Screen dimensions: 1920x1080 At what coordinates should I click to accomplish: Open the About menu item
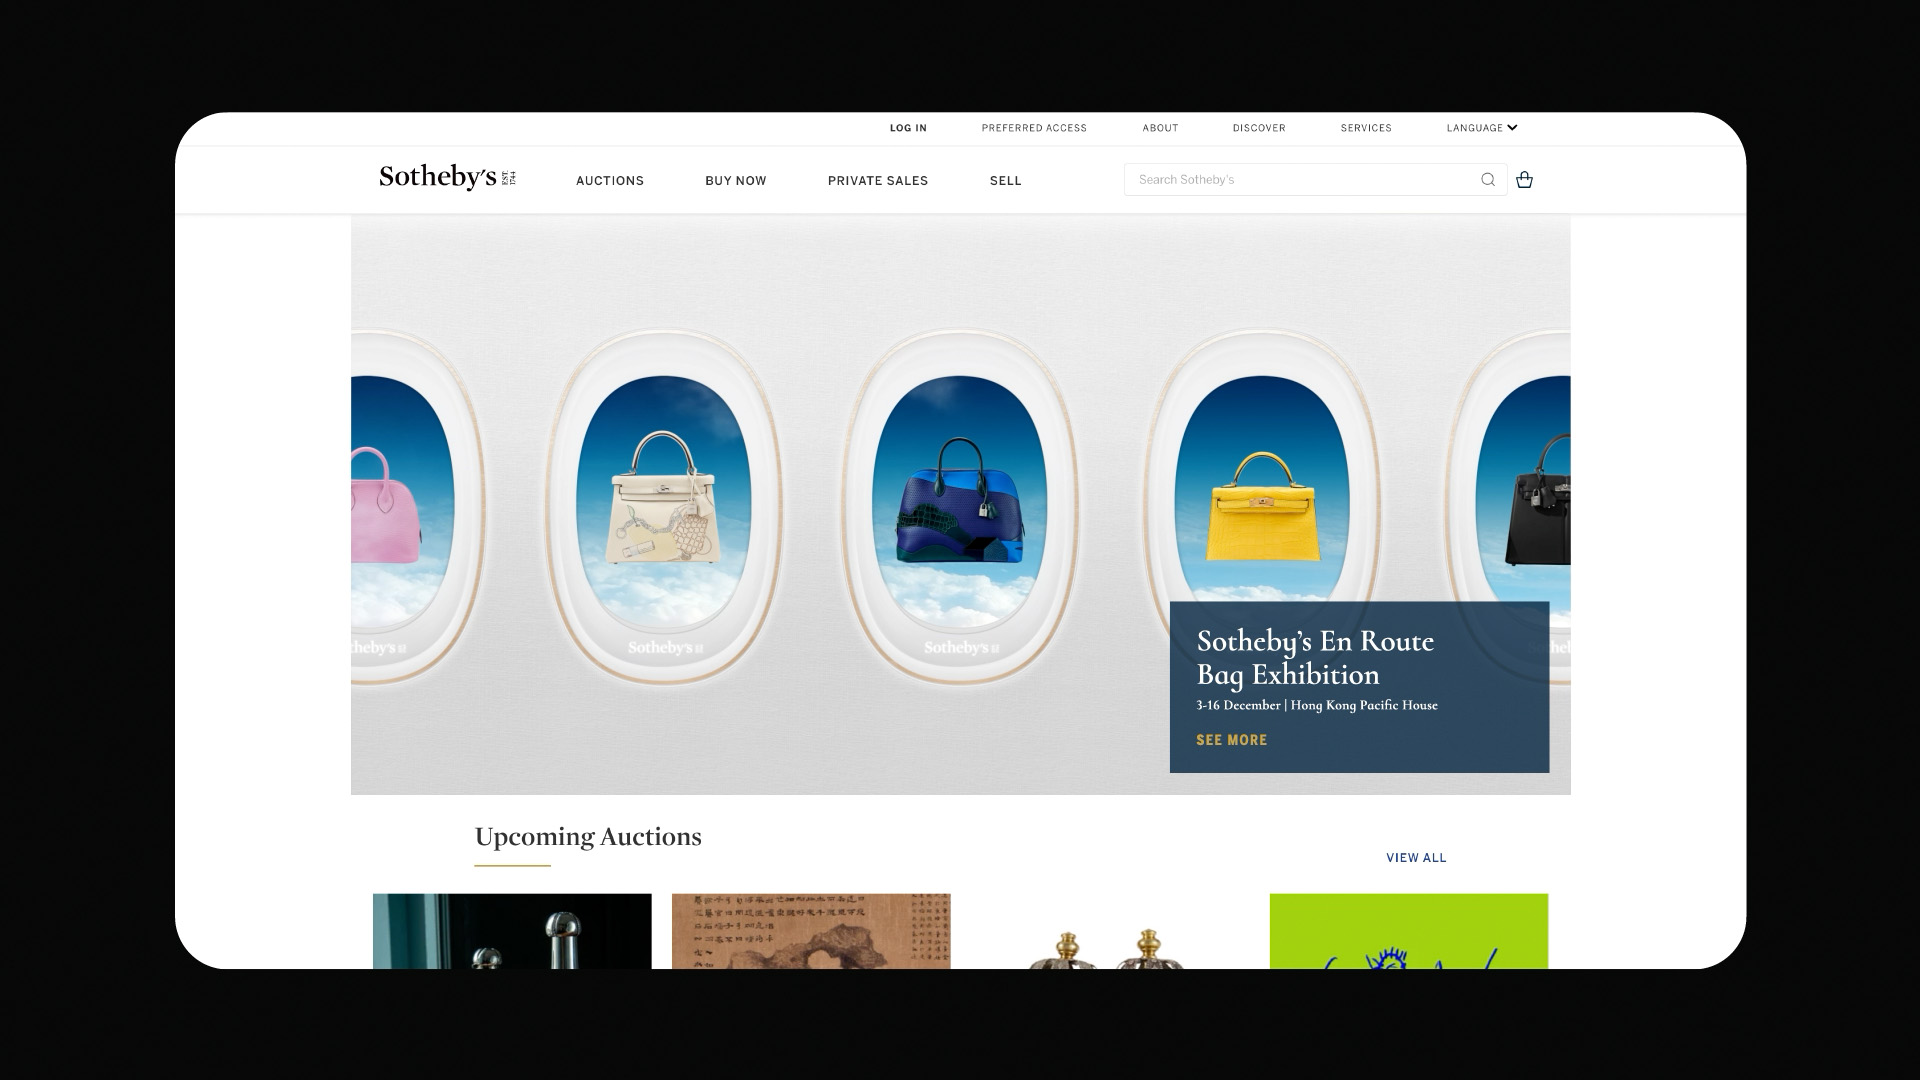coord(1160,128)
